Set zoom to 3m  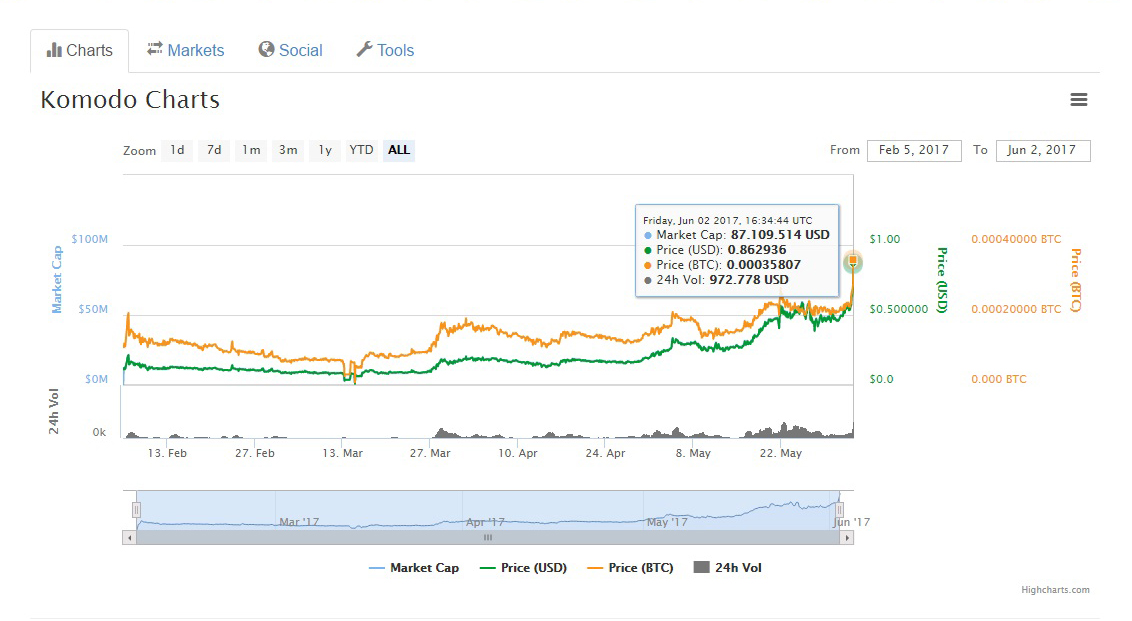(288, 150)
